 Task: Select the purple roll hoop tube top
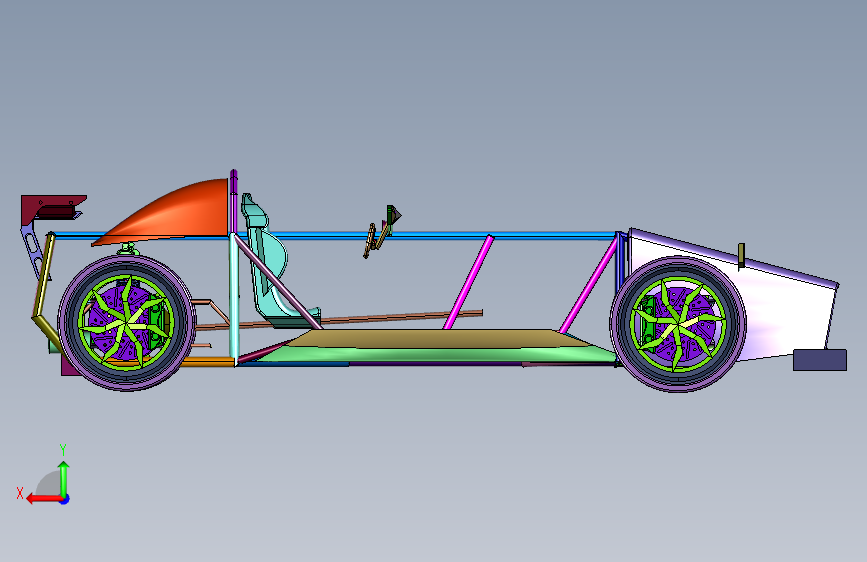pos(233,199)
